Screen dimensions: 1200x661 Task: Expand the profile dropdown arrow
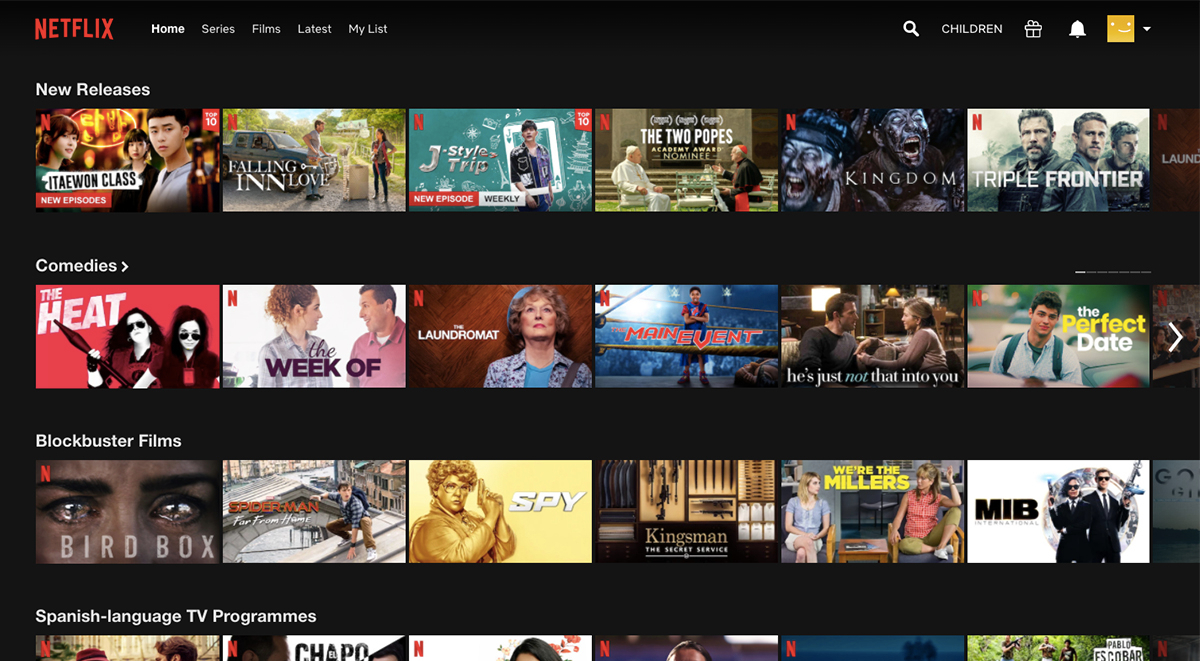point(1147,29)
